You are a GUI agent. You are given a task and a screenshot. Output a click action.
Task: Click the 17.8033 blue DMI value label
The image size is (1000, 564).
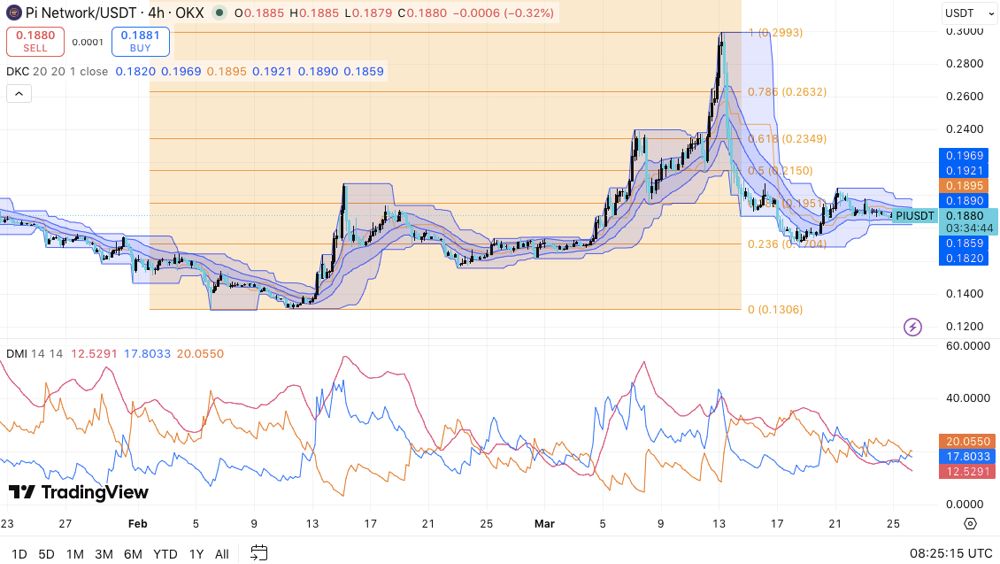[x=968, y=456]
